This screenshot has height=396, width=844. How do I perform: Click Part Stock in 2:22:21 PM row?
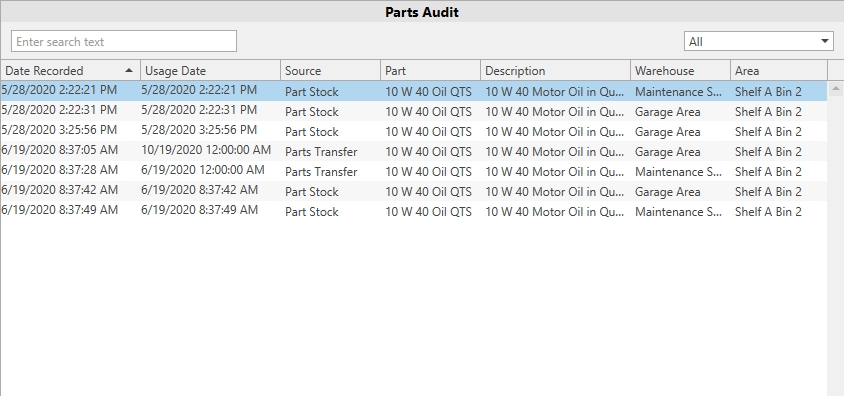coord(312,91)
